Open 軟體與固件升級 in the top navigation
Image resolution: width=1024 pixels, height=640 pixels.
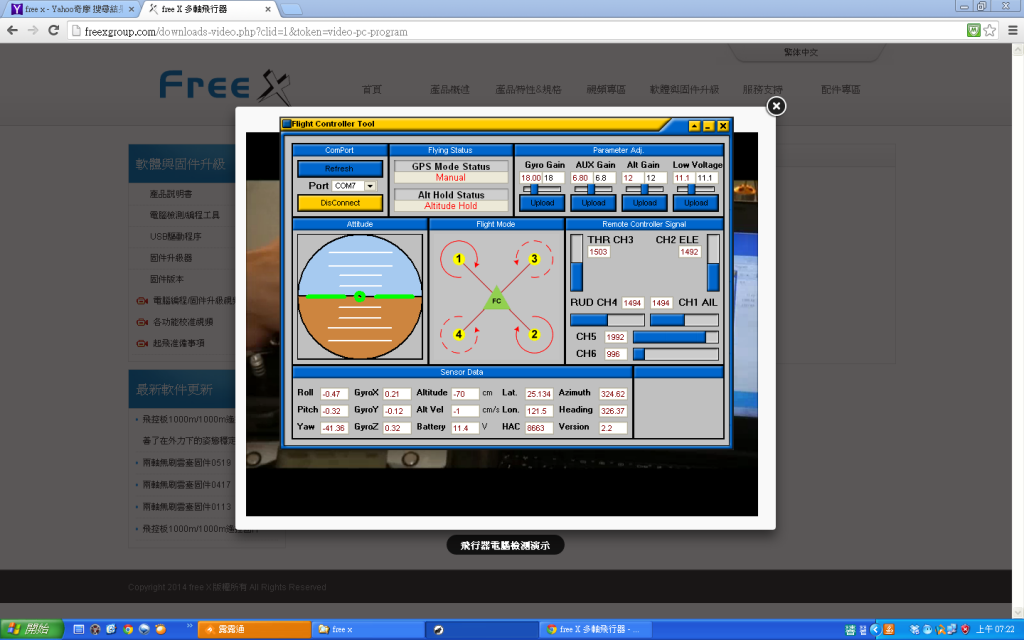(684, 89)
